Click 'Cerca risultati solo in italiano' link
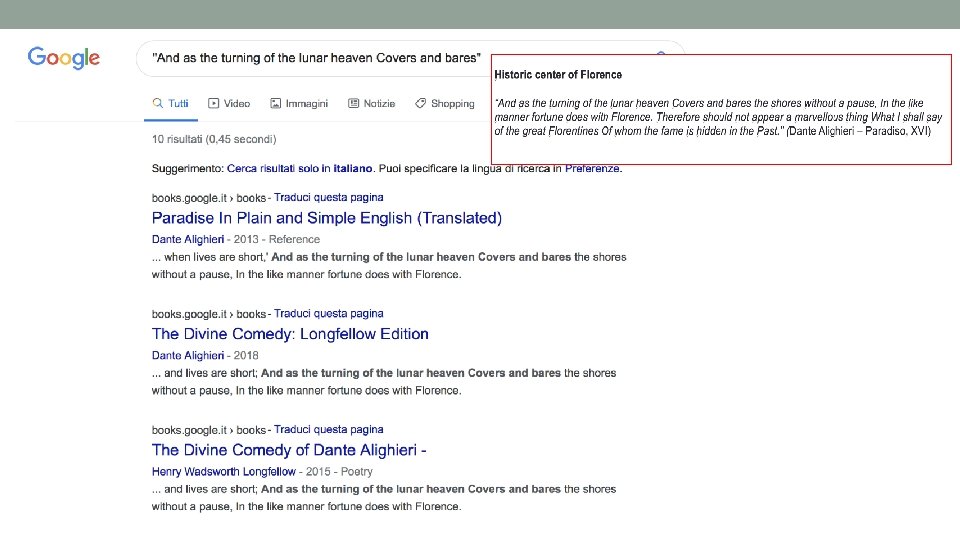 point(299,168)
